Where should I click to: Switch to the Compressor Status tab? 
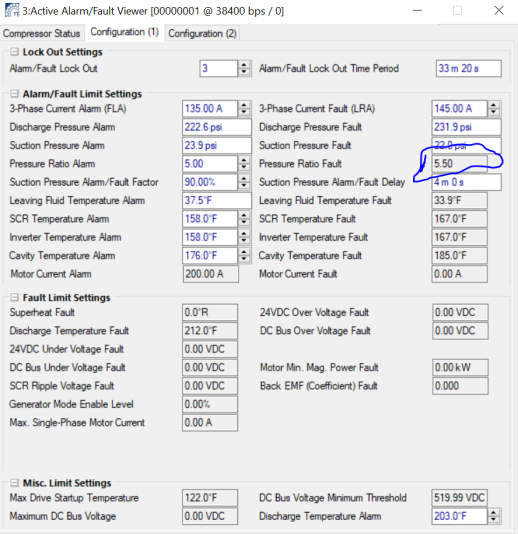(x=42, y=33)
